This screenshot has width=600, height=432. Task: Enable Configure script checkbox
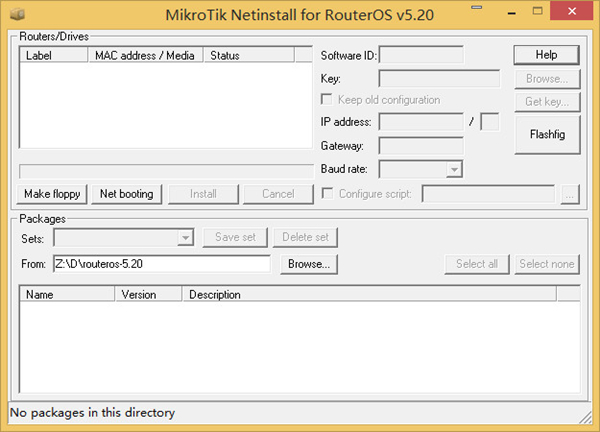(x=327, y=193)
